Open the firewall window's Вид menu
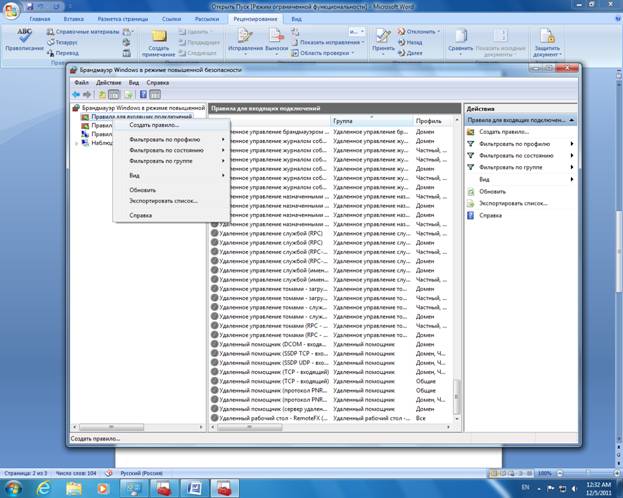 134,83
